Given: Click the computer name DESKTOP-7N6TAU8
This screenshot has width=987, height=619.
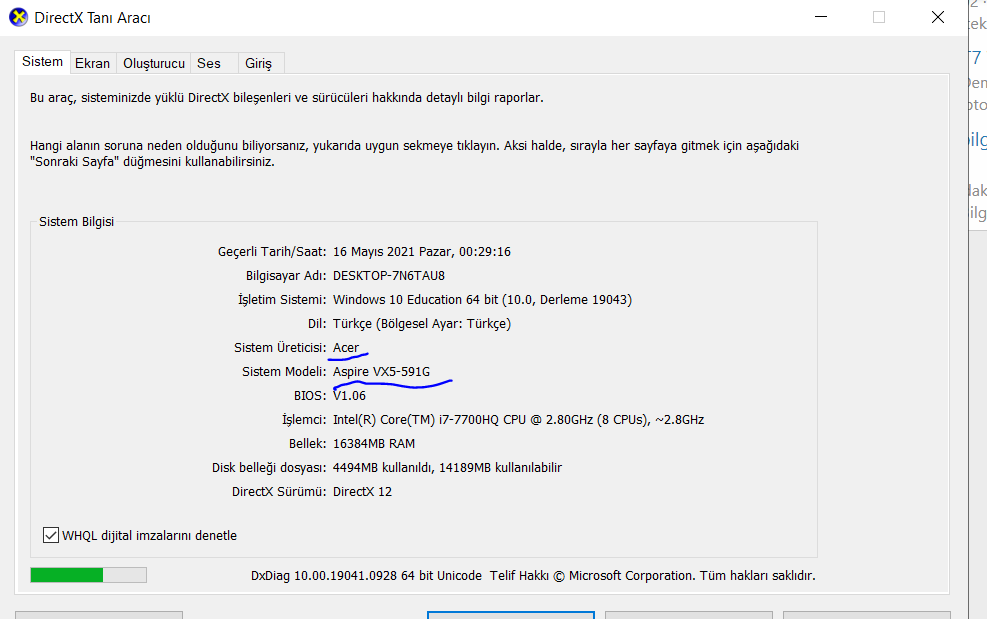Looking at the screenshot, I should (389, 276).
